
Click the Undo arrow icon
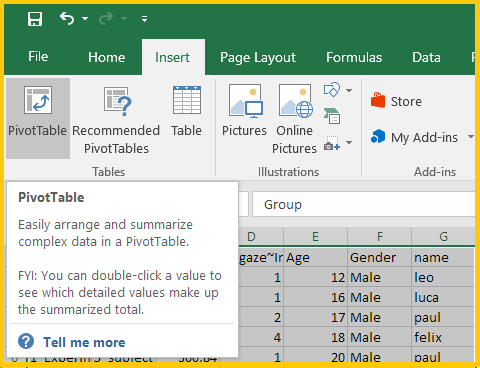(67, 18)
